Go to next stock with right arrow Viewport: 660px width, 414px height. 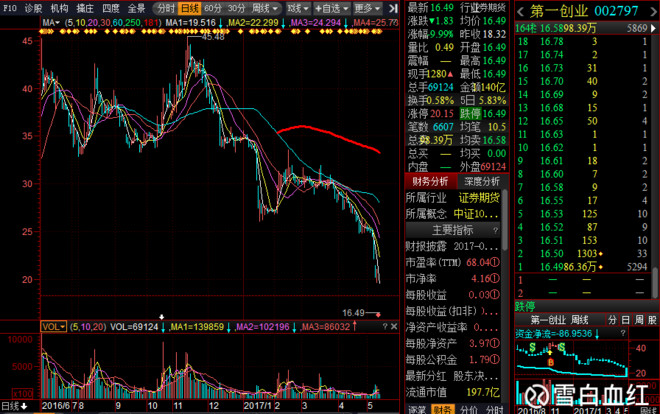[655, 11]
